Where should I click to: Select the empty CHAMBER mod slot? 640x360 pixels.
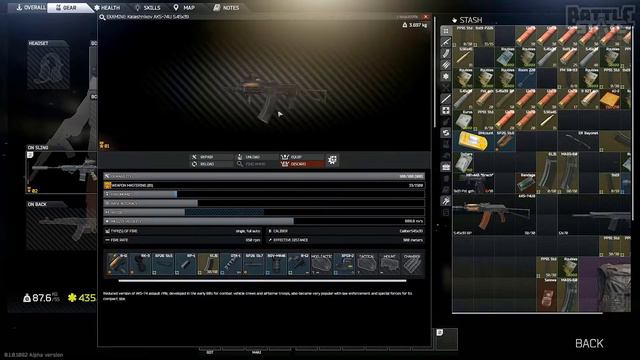412,264
